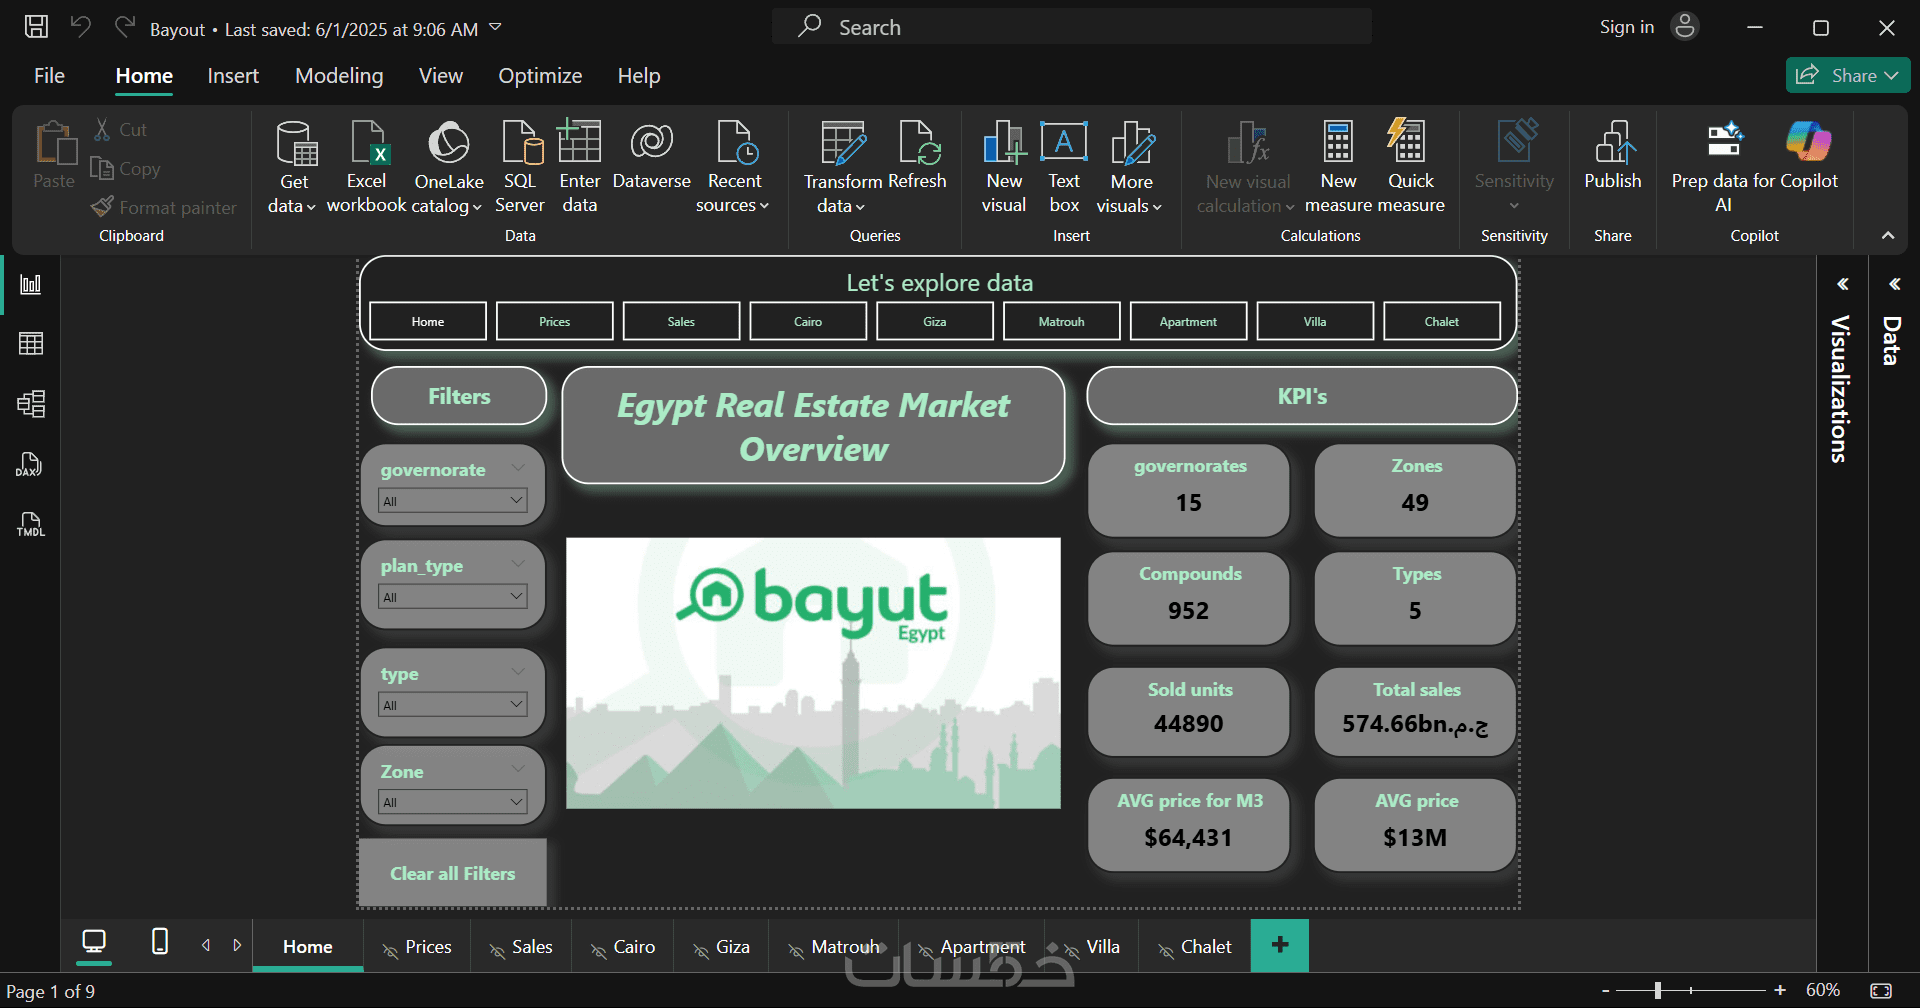The width and height of the screenshot is (1920, 1008).
Task: Select the Prices page tab
Action: coord(417,947)
